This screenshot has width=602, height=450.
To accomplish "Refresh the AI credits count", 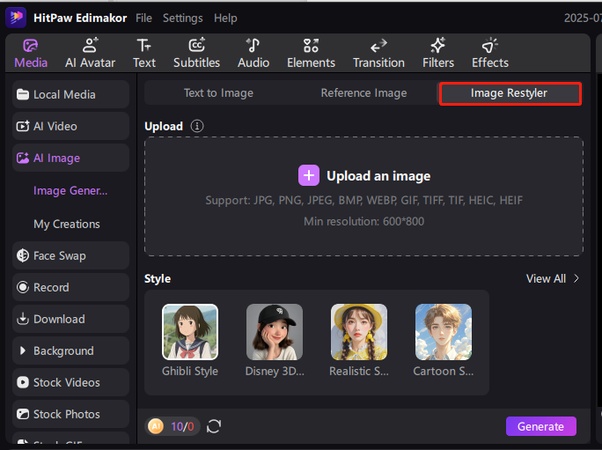I will [x=214, y=426].
